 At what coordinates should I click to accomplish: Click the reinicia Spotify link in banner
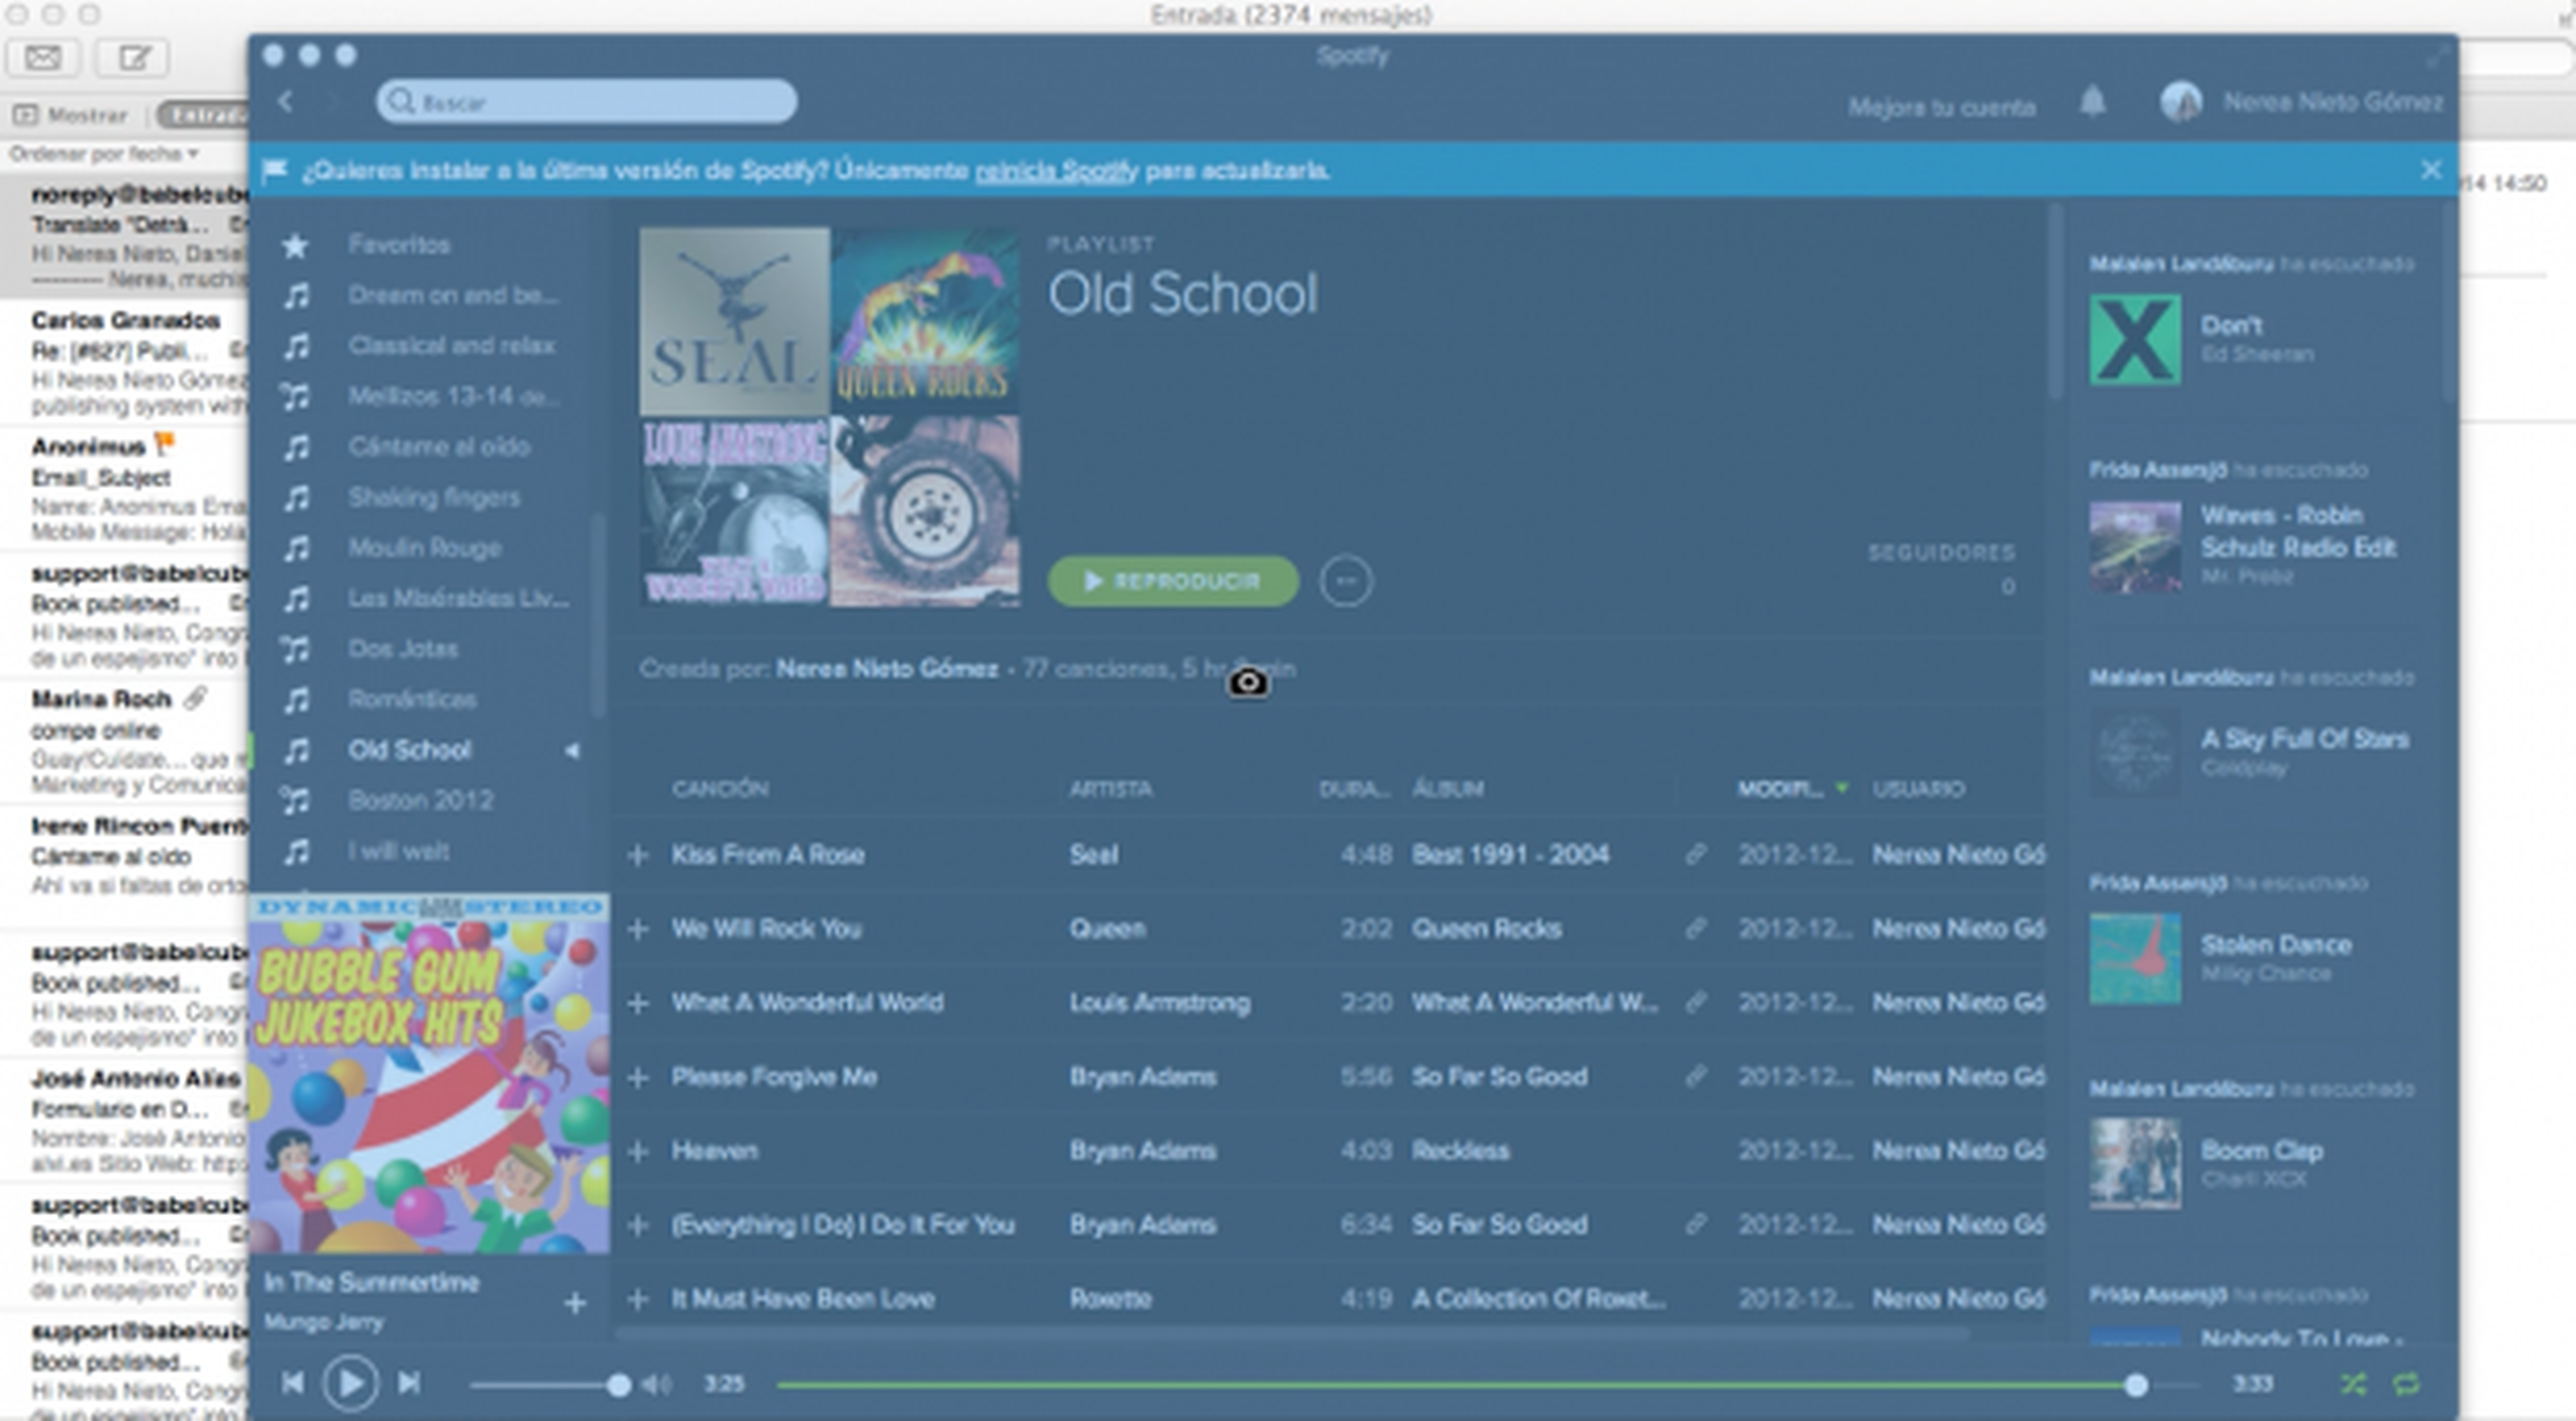coord(1056,171)
